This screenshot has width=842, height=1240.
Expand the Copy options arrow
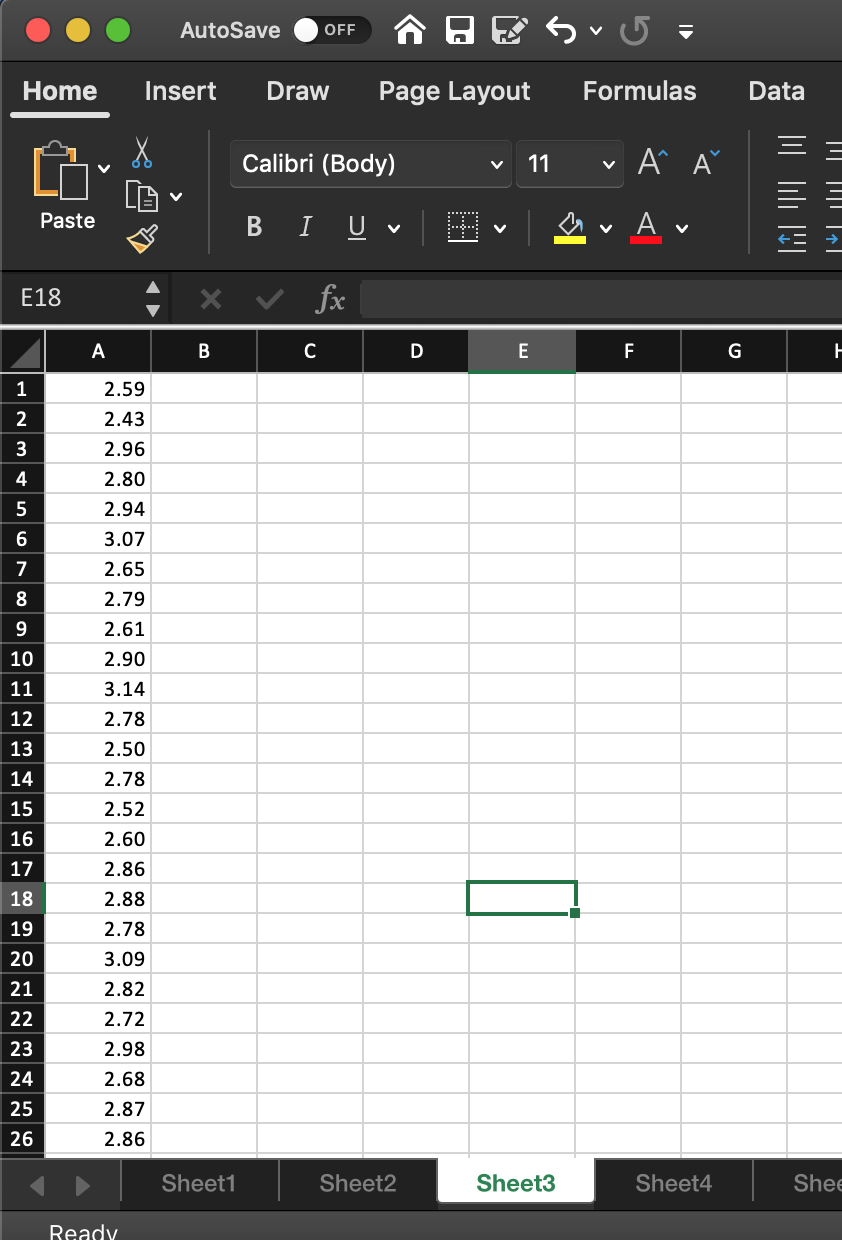176,196
